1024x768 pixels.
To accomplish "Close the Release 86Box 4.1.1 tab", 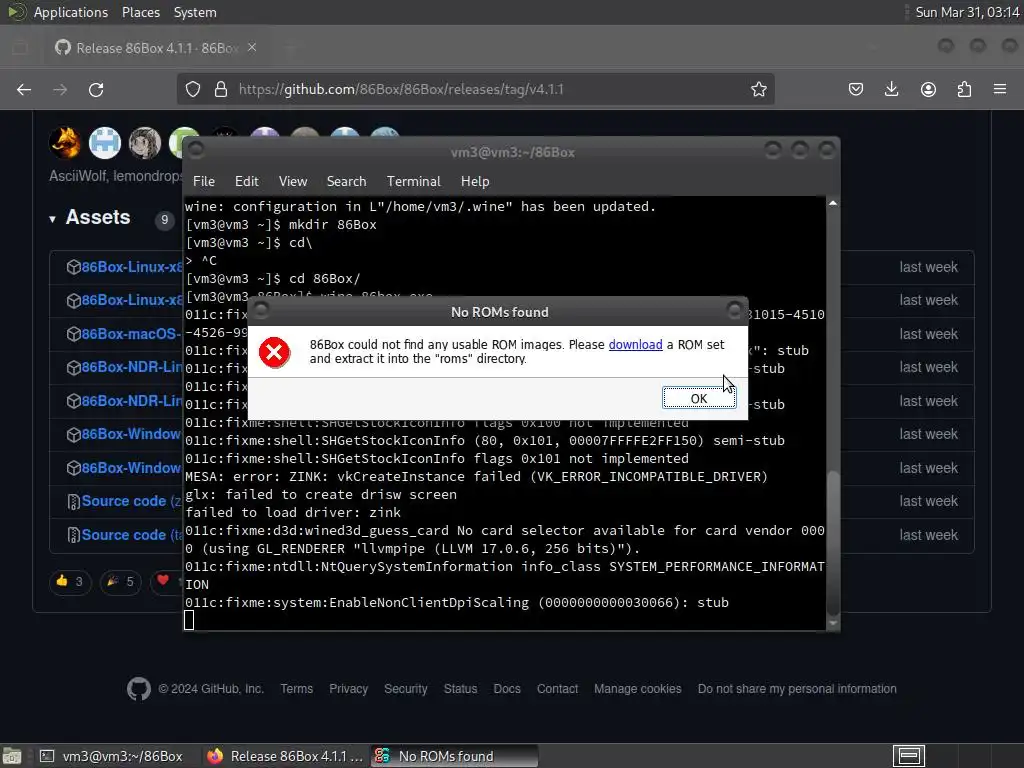I will pyautogui.click(x=252, y=48).
